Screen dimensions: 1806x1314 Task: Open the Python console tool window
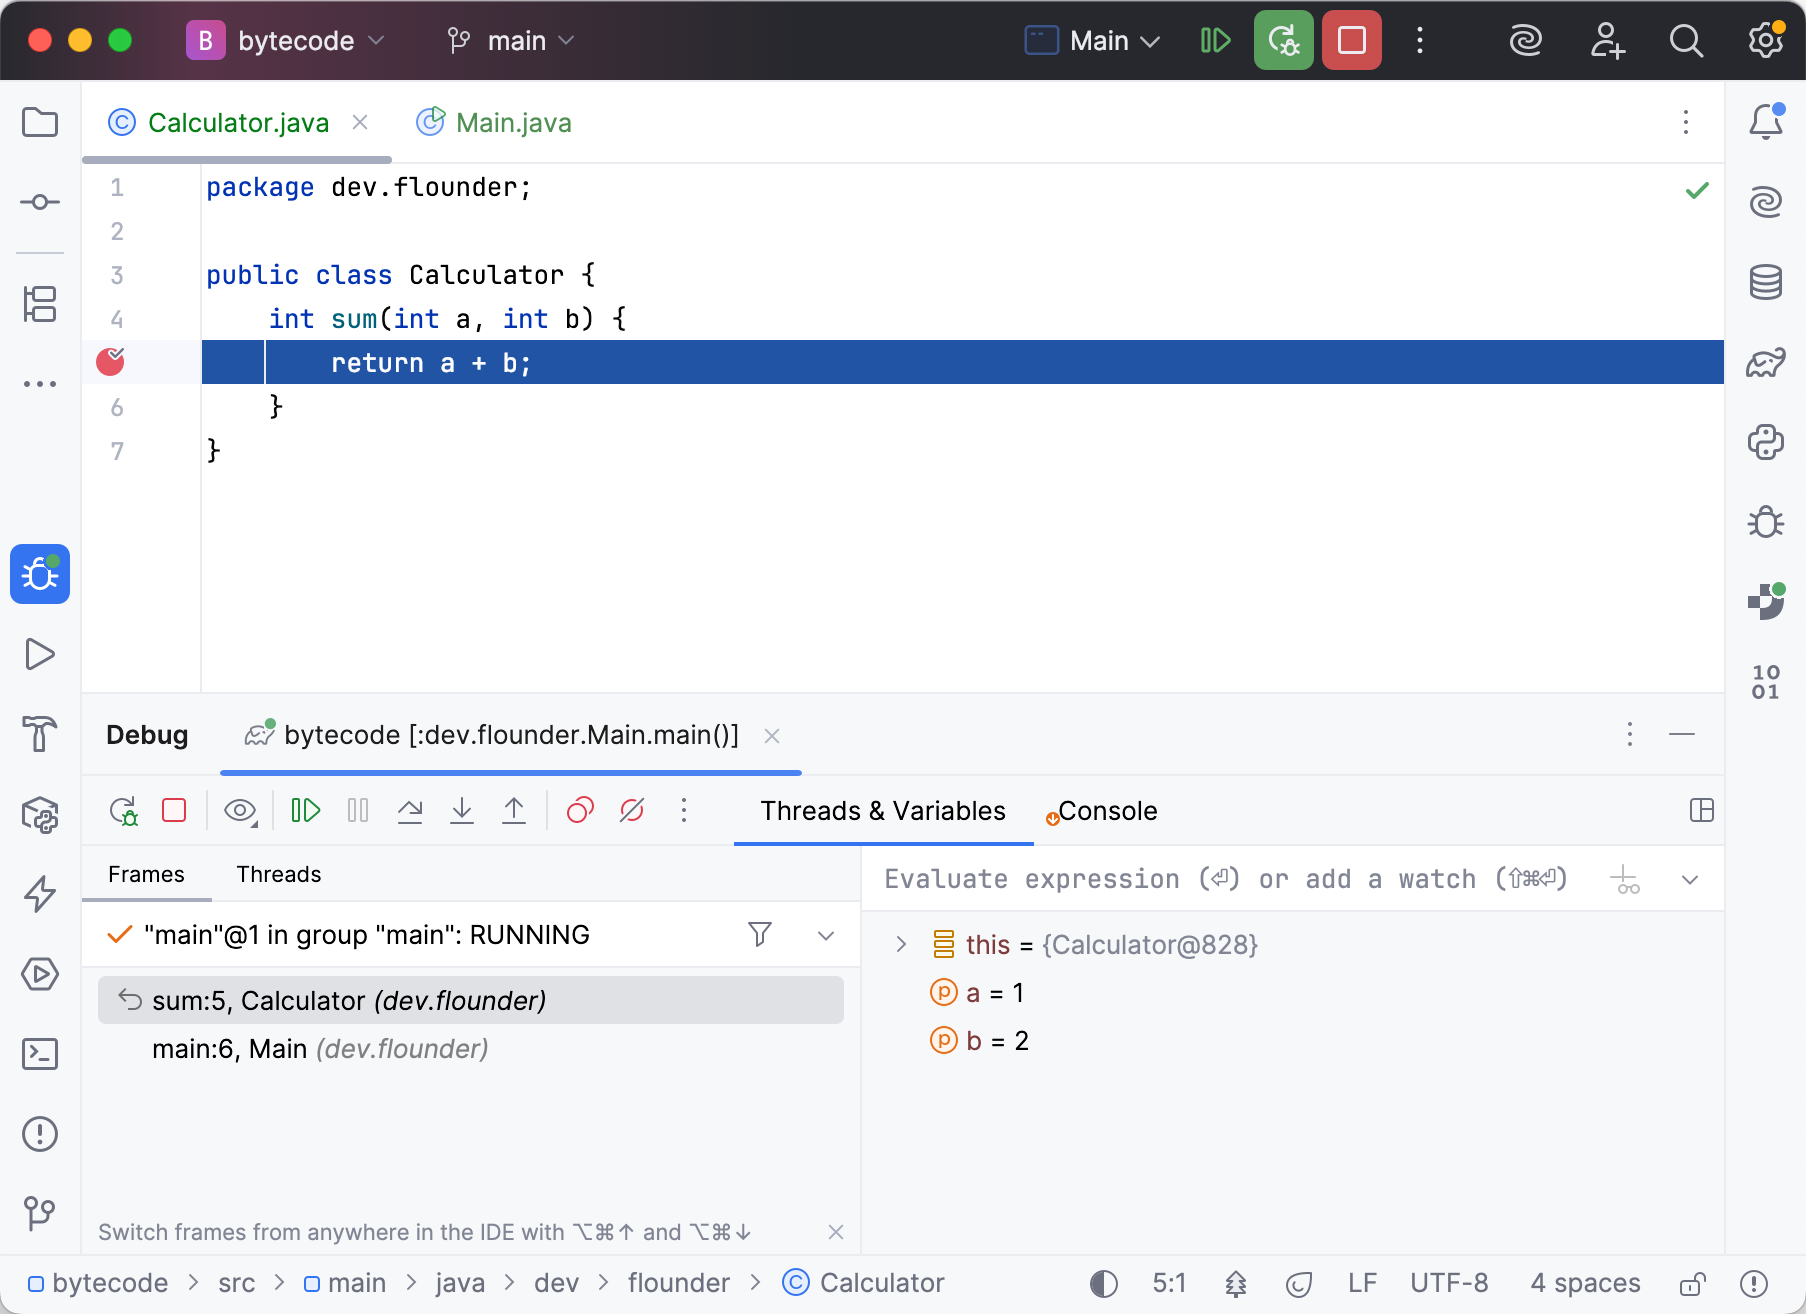coord(1766,442)
